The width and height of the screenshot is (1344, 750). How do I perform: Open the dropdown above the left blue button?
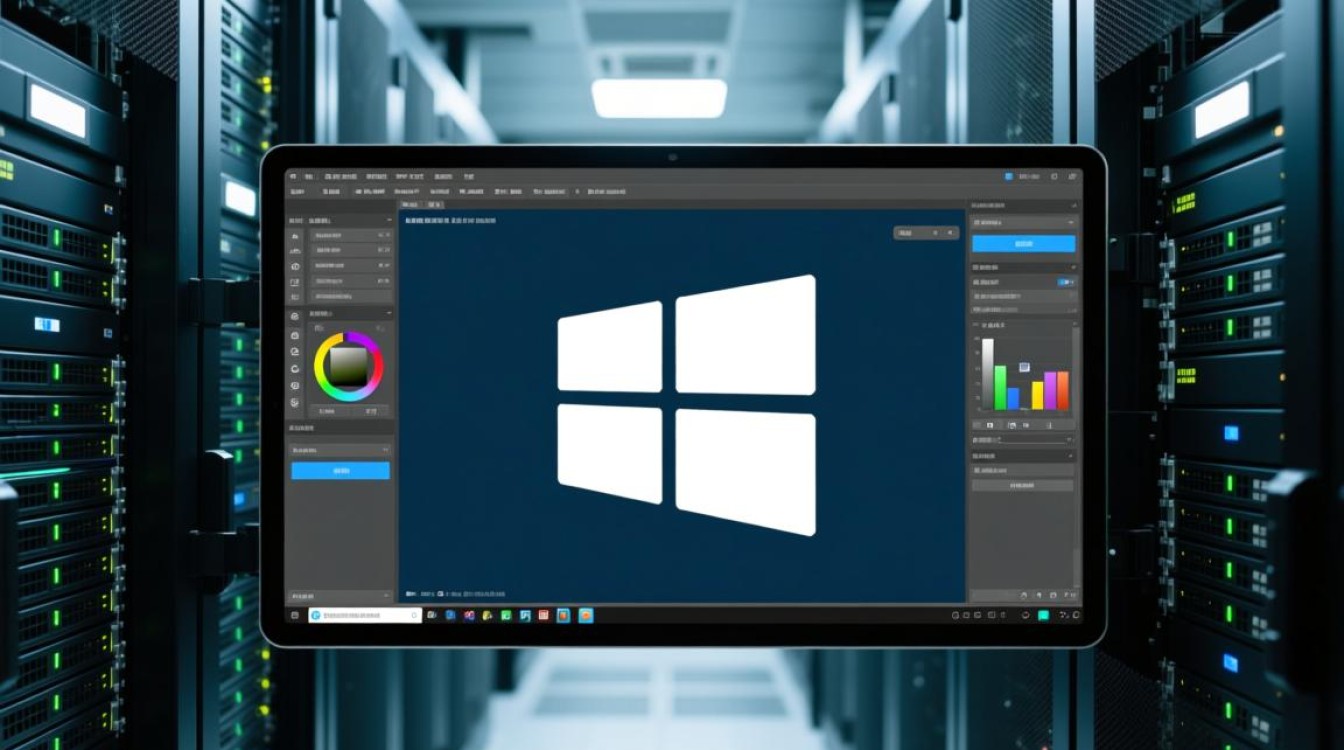pyautogui.click(x=340, y=451)
